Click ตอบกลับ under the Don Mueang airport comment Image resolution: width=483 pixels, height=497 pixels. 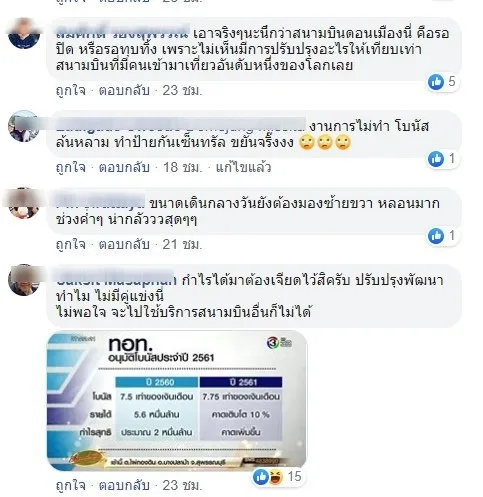pyautogui.click(x=124, y=91)
